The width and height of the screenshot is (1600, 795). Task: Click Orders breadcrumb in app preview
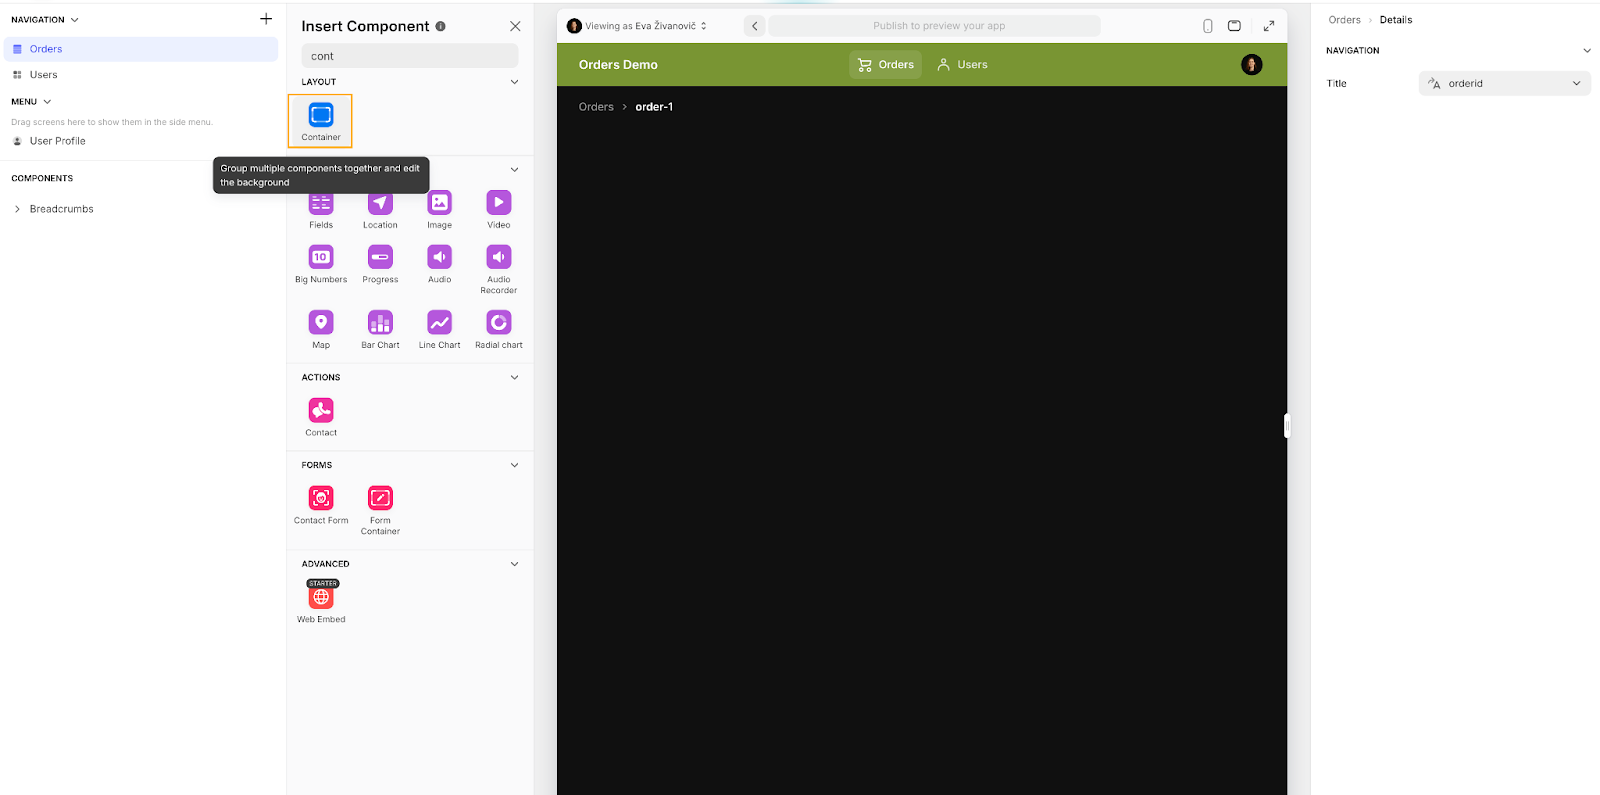(x=596, y=107)
